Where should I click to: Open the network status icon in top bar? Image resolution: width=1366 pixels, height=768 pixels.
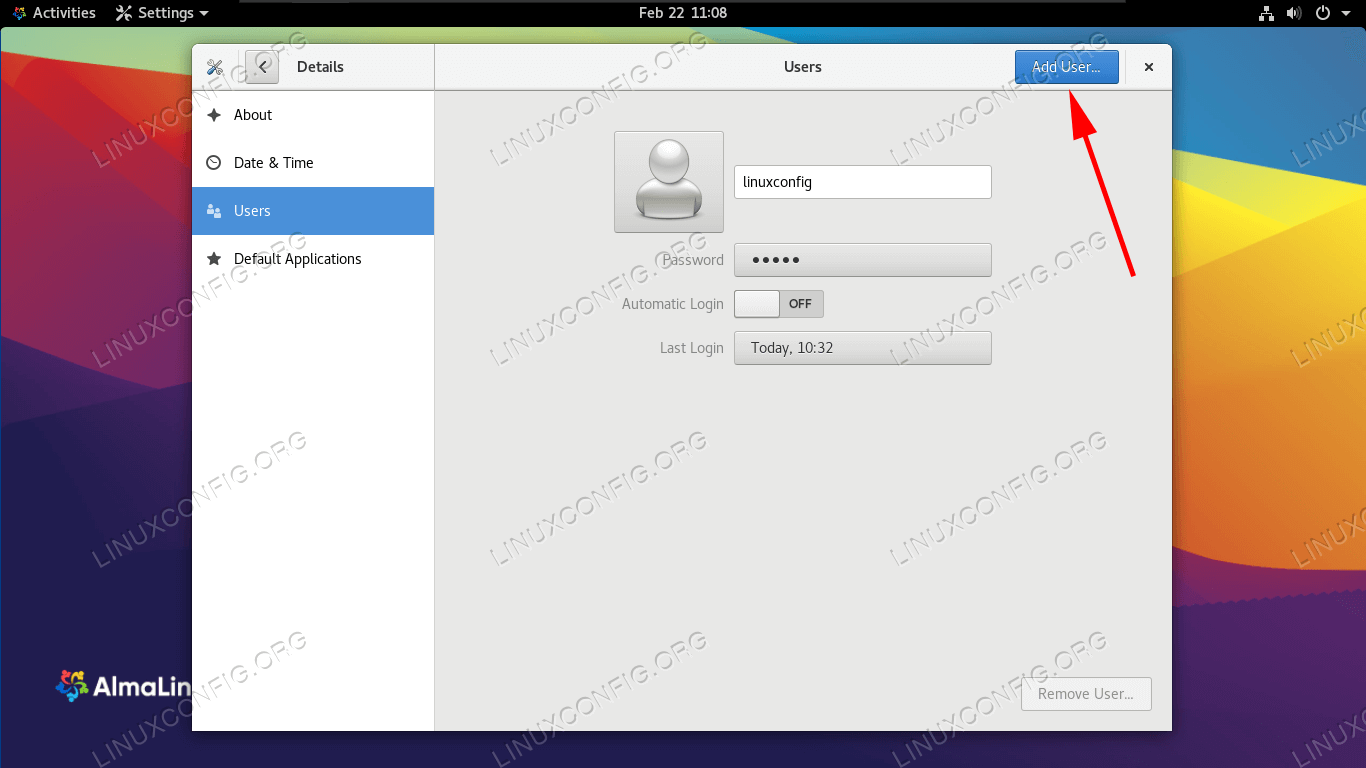click(x=1265, y=13)
